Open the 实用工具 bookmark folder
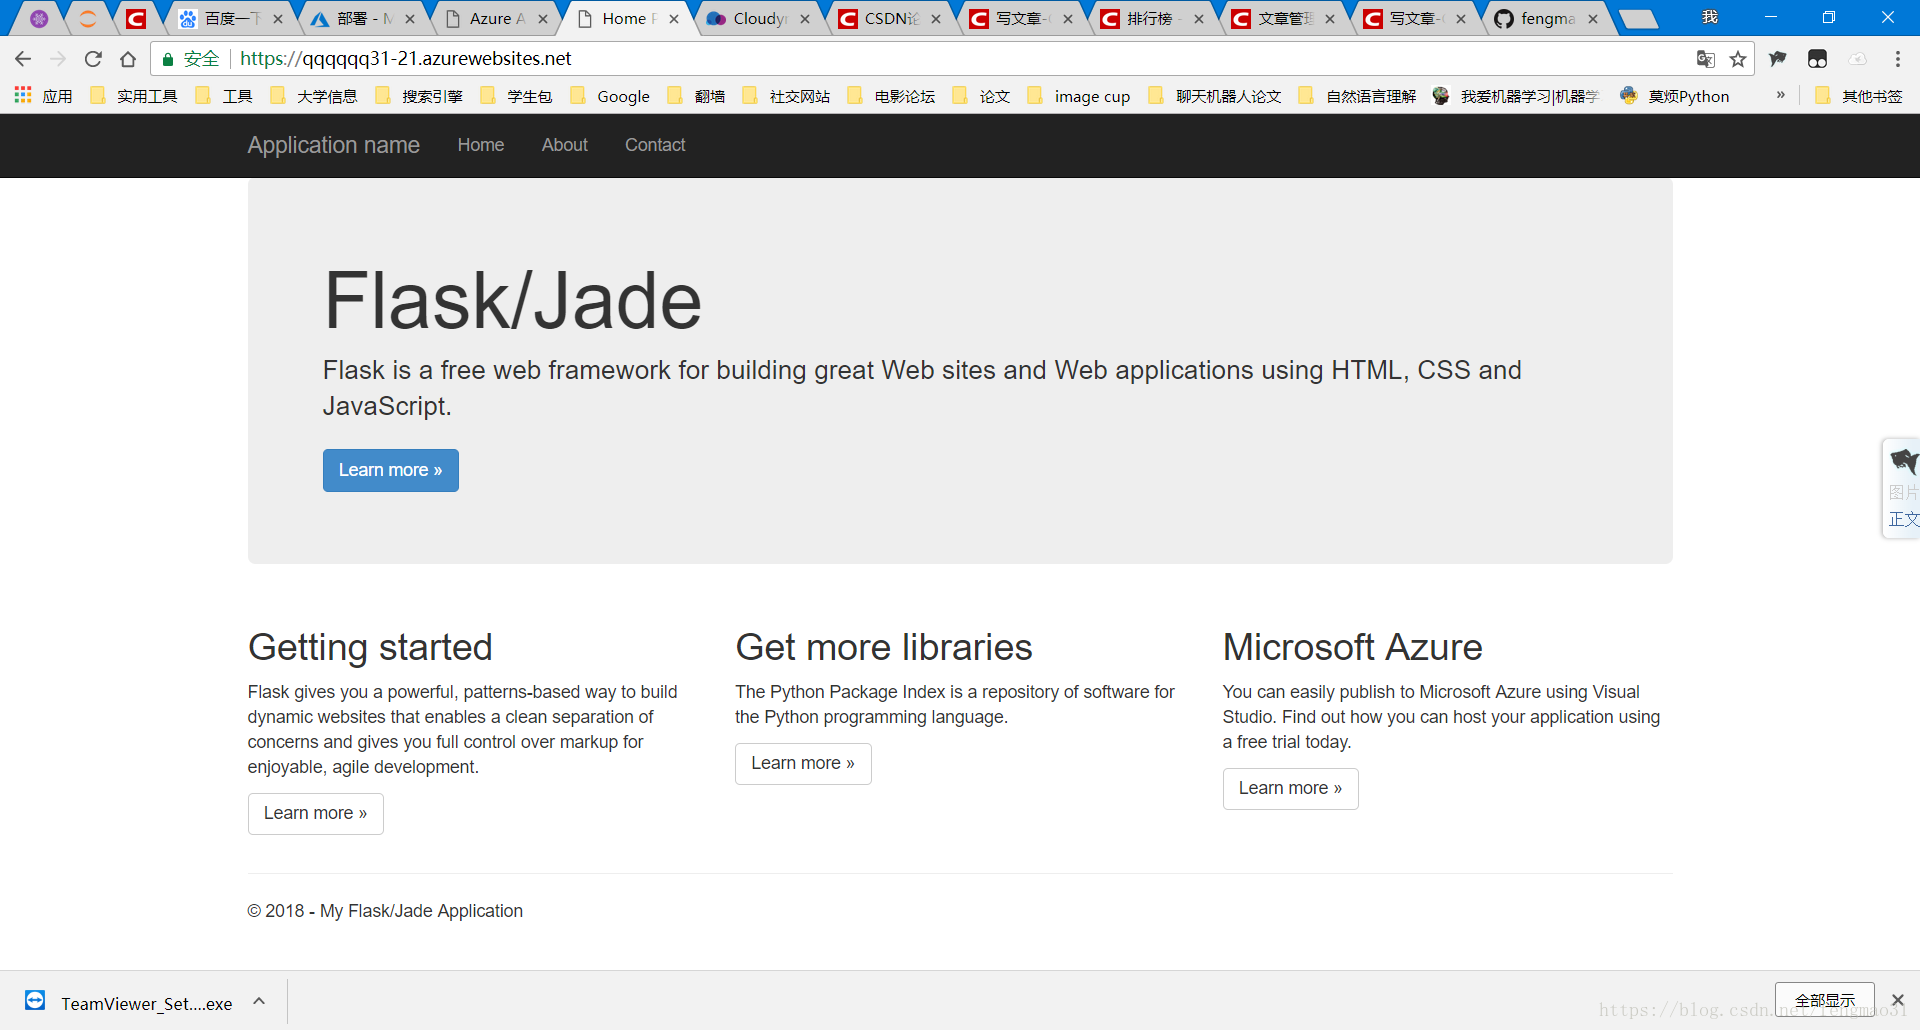The width and height of the screenshot is (1920, 1030). [134, 96]
